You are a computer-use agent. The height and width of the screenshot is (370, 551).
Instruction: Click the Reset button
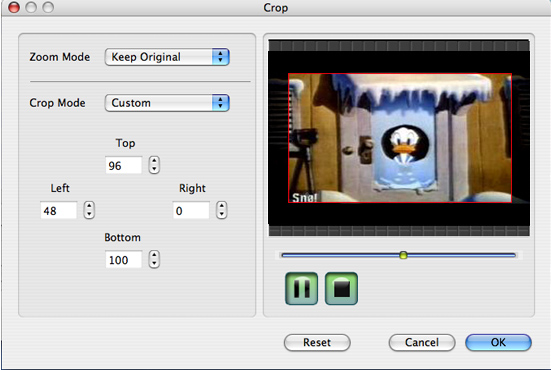point(317,343)
